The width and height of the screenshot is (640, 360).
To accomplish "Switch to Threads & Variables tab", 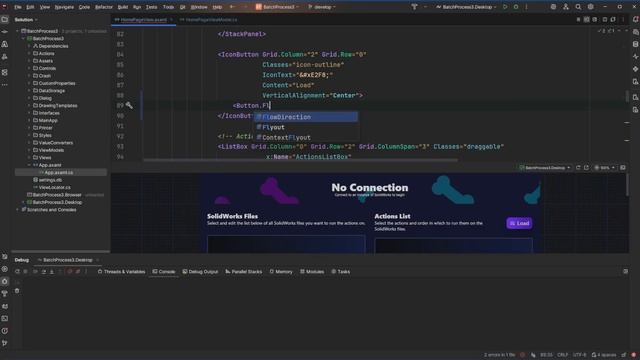I will [121, 271].
